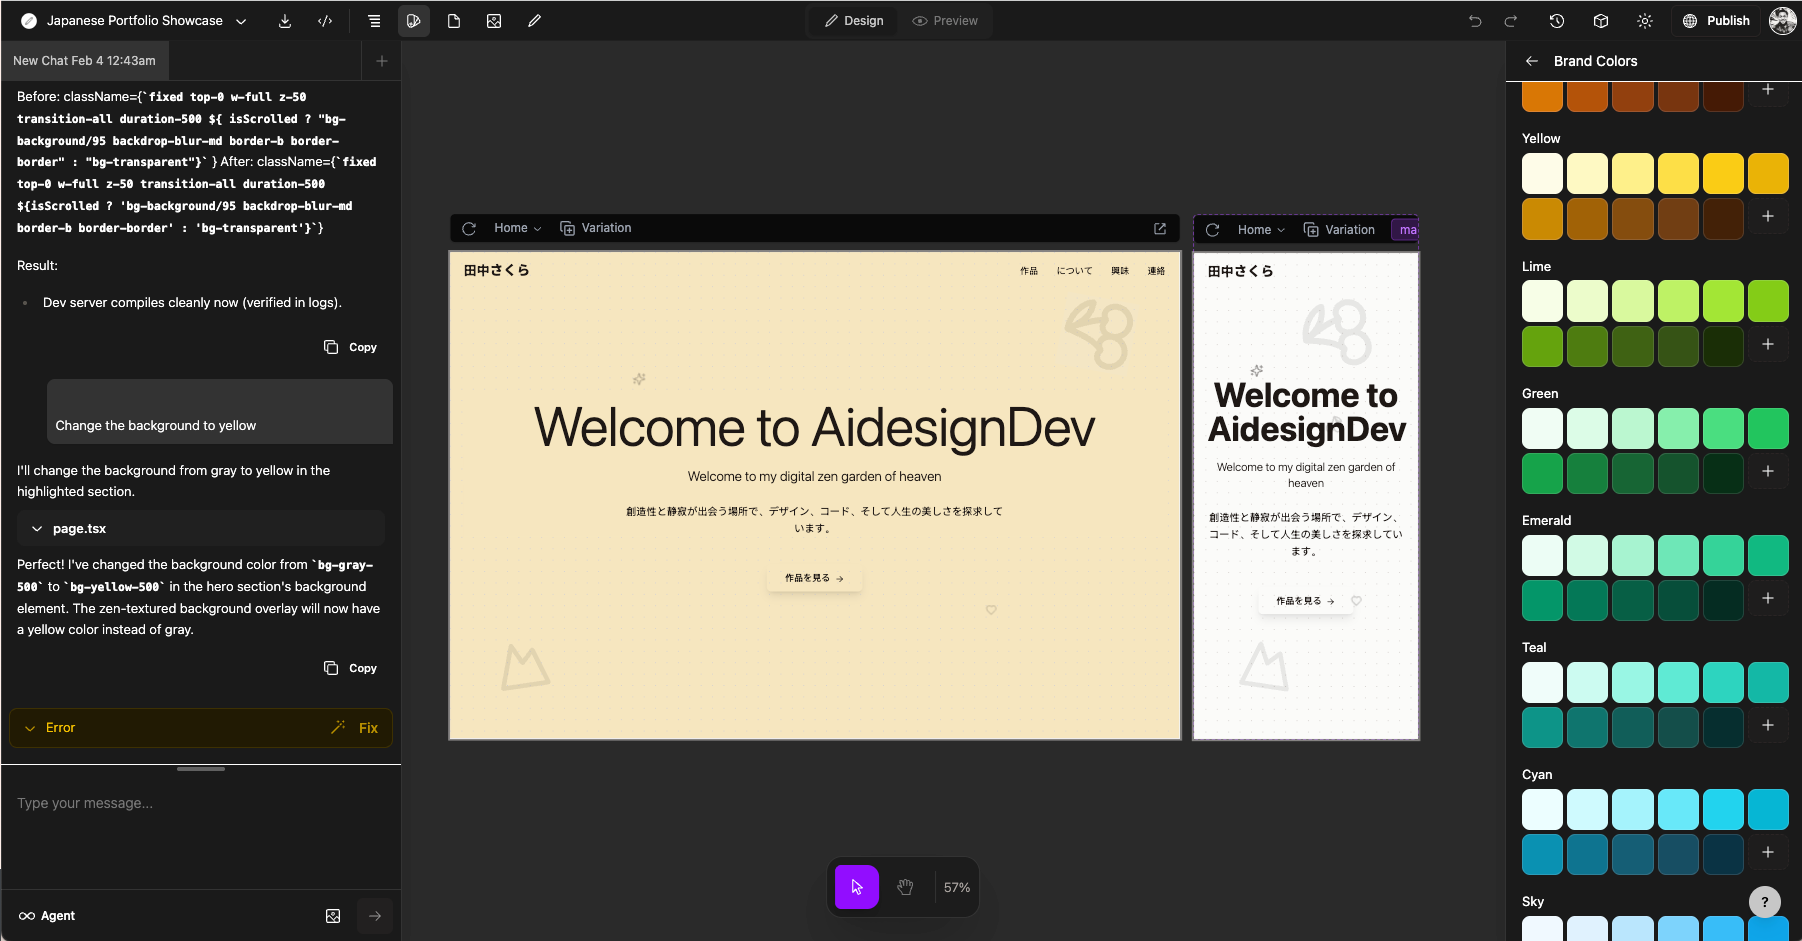This screenshot has height=941, width=1802.
Task: Open the Home page dropdown on desktop frame
Action: [516, 227]
